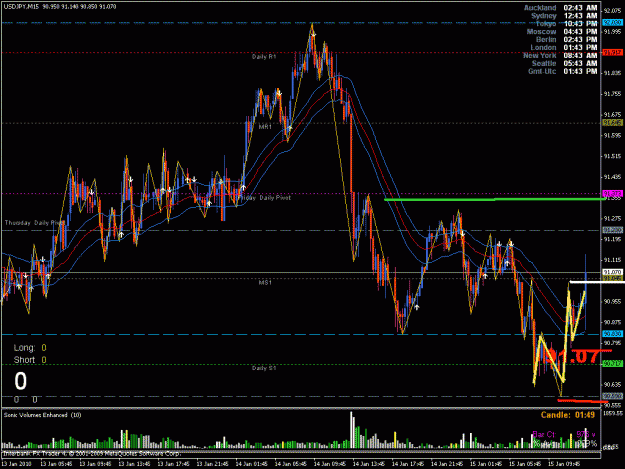Screen dimensions: 625x469
Task: Select the Sydney 12:43 AM clock row
Action: tap(564, 16)
